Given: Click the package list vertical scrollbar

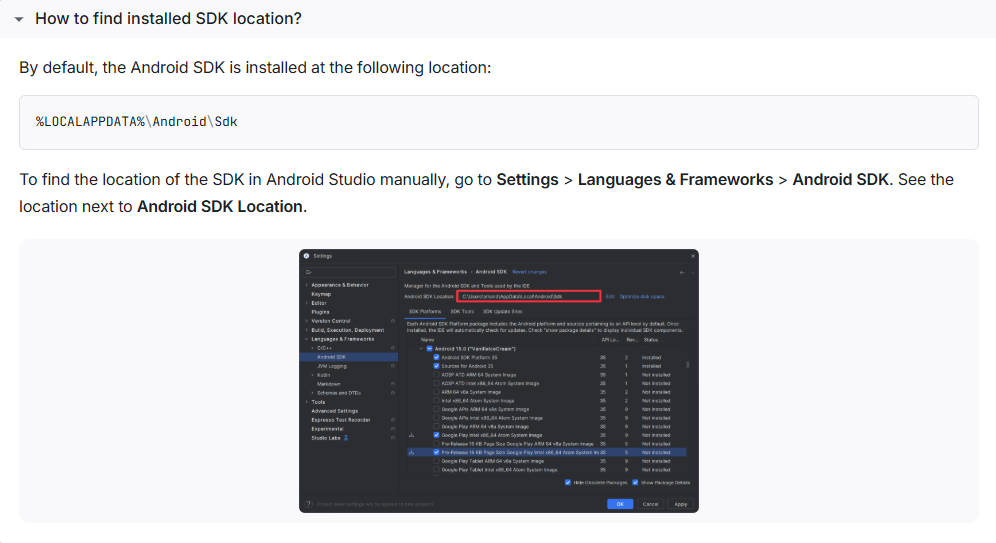Looking at the screenshot, I should [x=687, y=365].
